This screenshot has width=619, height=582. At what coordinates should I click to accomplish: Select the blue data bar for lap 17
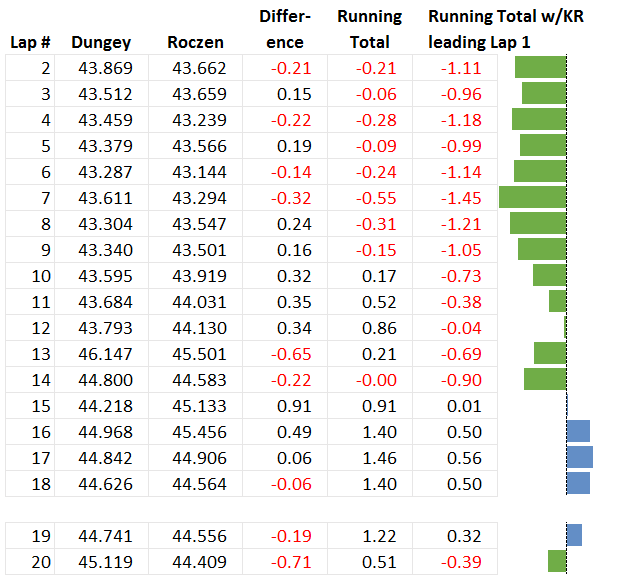tap(579, 457)
